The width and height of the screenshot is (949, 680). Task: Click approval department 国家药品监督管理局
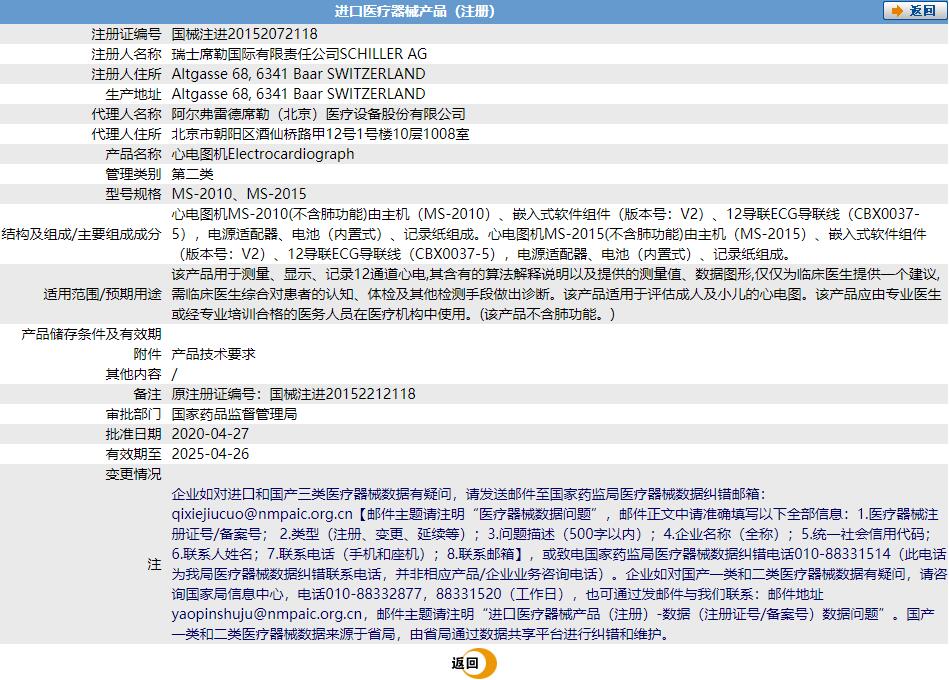point(234,414)
